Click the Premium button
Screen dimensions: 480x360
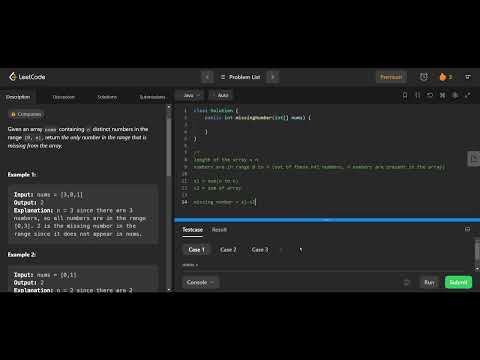391,77
